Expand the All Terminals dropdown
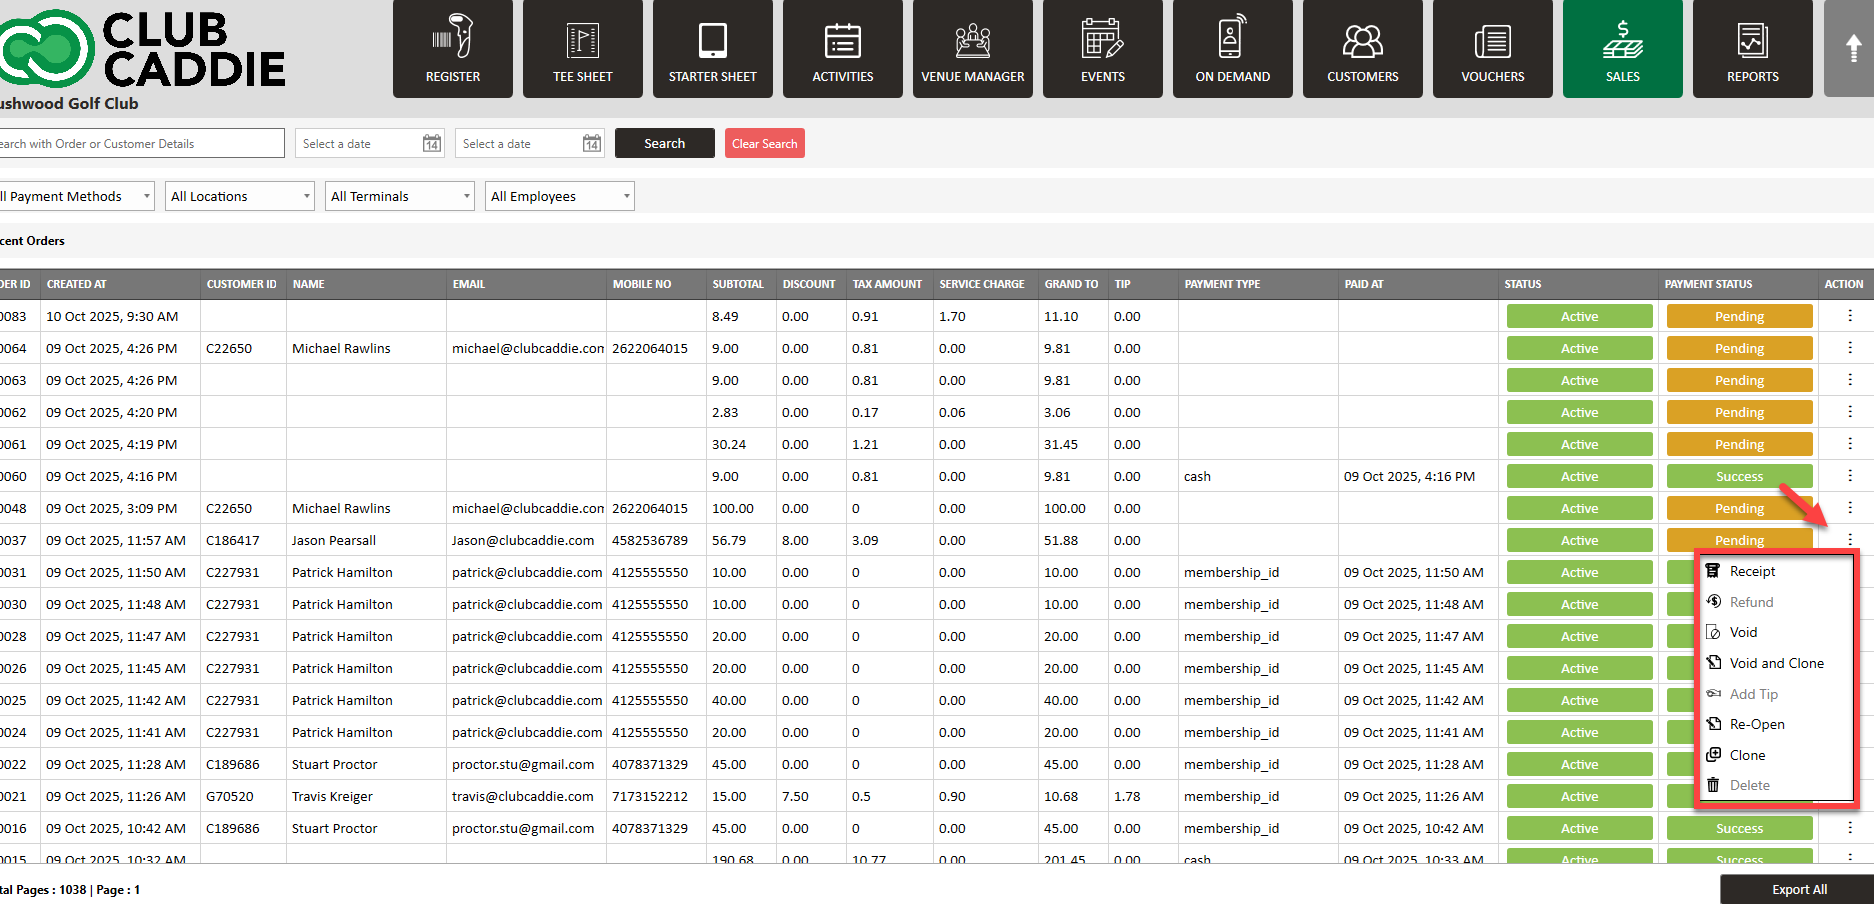 tap(400, 196)
